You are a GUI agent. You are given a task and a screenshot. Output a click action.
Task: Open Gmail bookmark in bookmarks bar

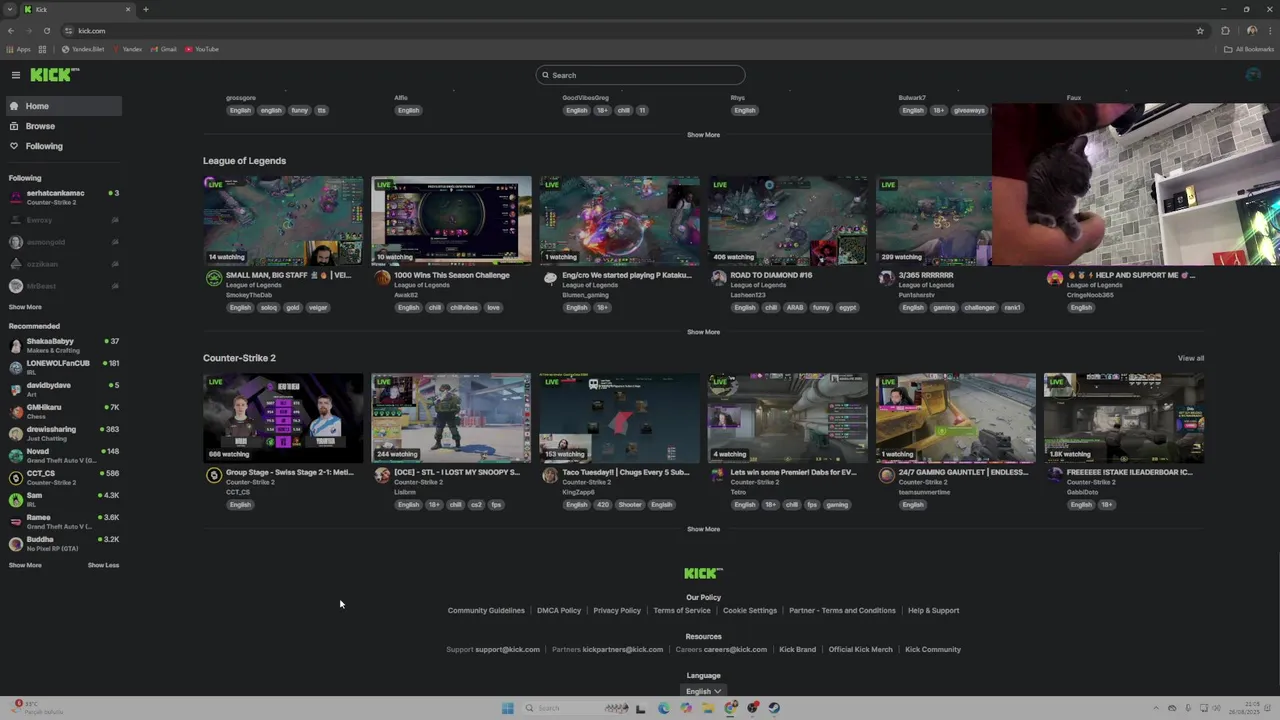pyautogui.click(x=163, y=49)
